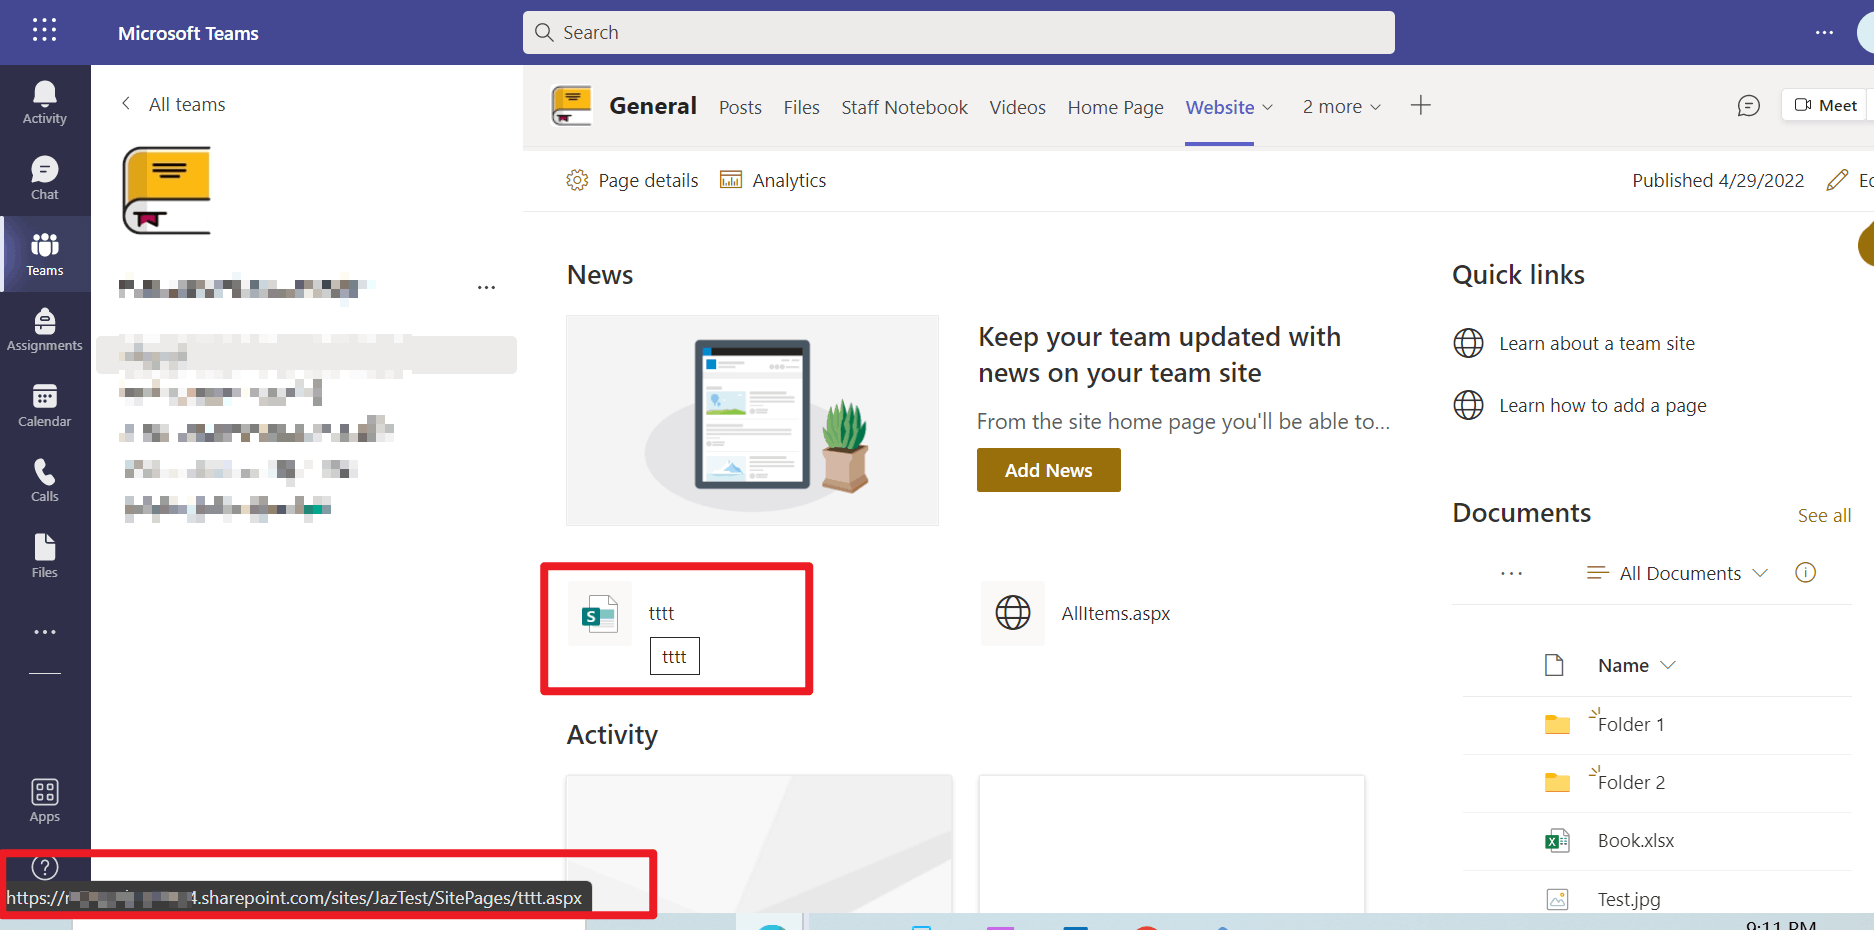Open Page details
Image resolution: width=1874 pixels, height=930 pixels.
click(632, 180)
